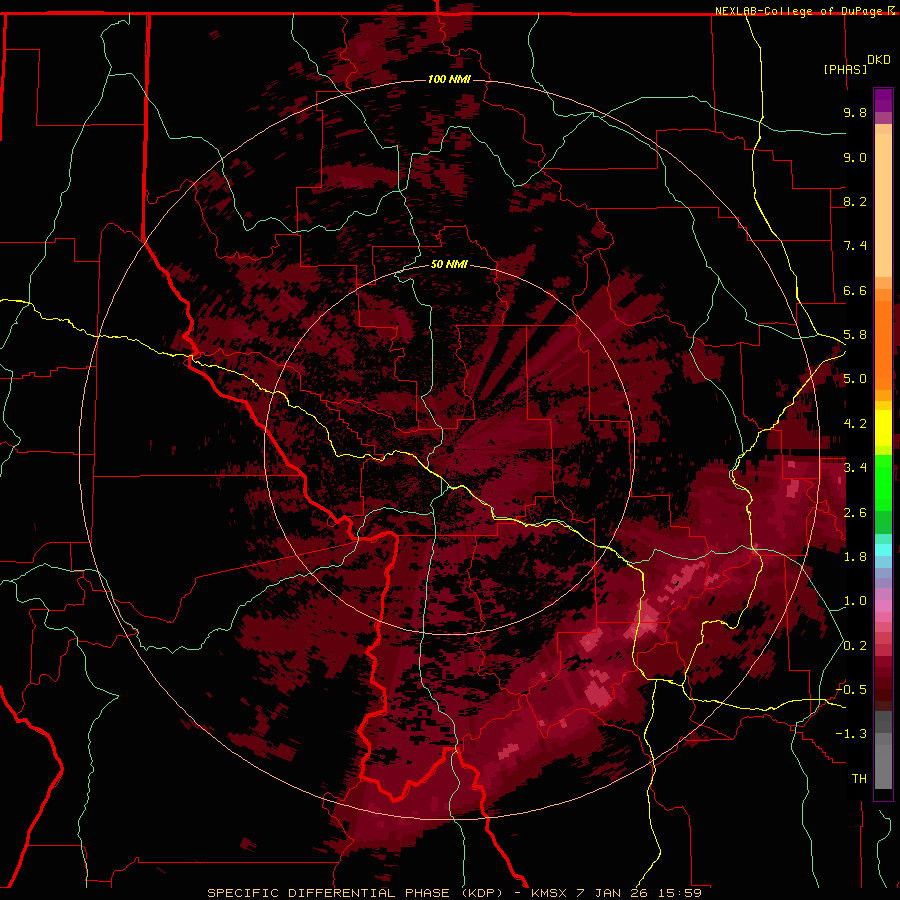Click the -1.3 color scale value
The height and width of the screenshot is (900, 900).
click(852, 734)
